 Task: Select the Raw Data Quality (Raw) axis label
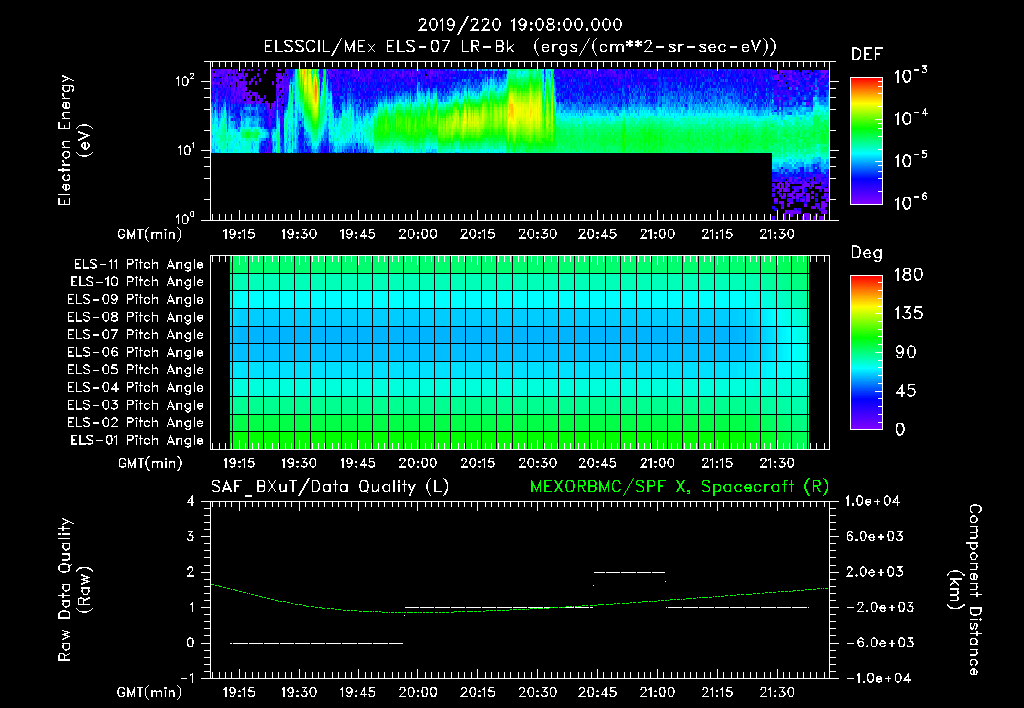[x=74, y=590]
